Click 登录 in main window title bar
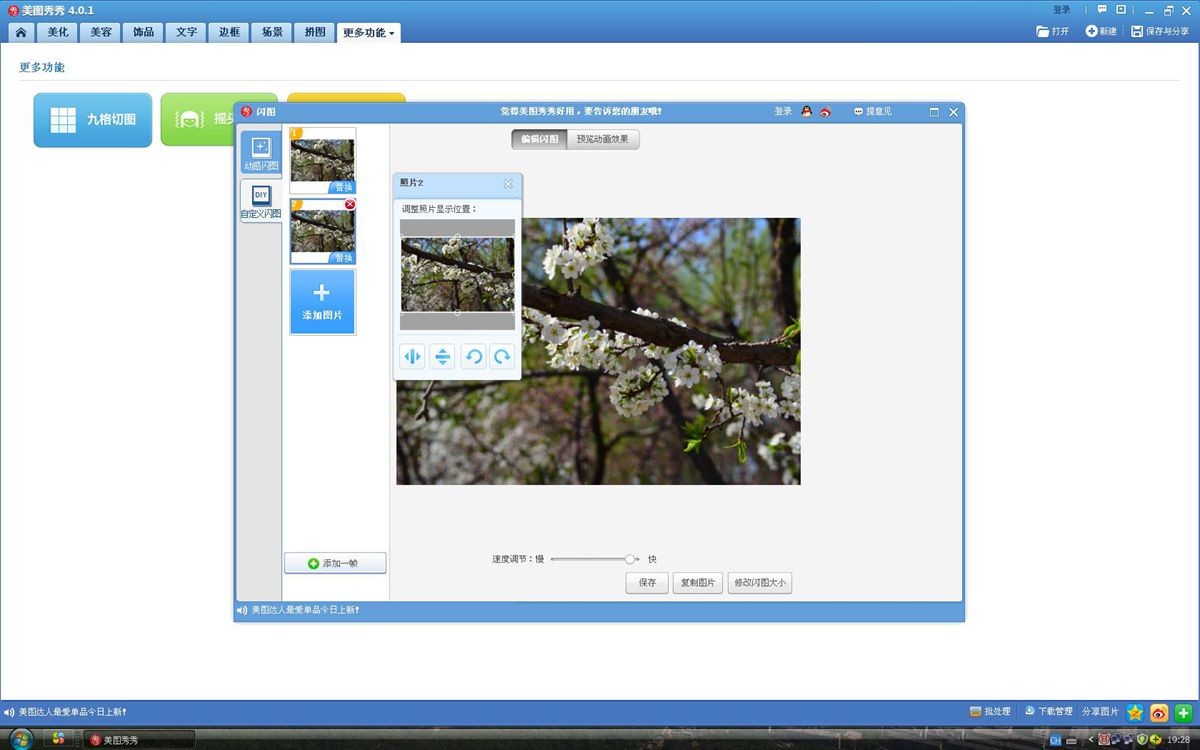 [1062, 10]
